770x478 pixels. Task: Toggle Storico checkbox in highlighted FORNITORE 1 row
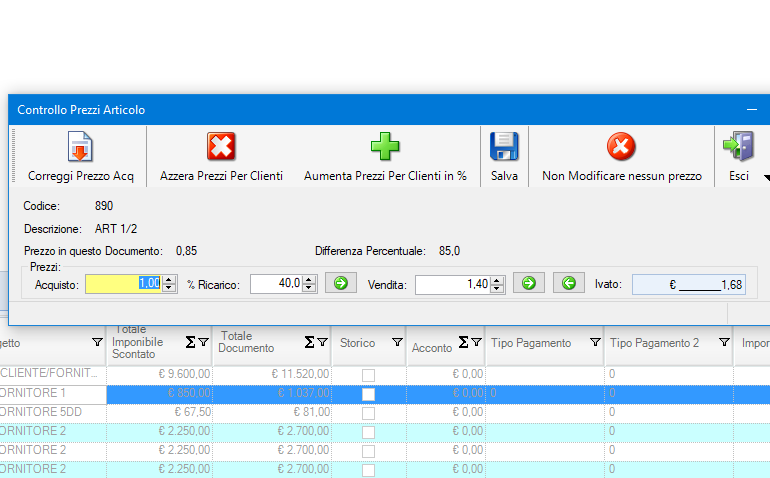pos(368,394)
